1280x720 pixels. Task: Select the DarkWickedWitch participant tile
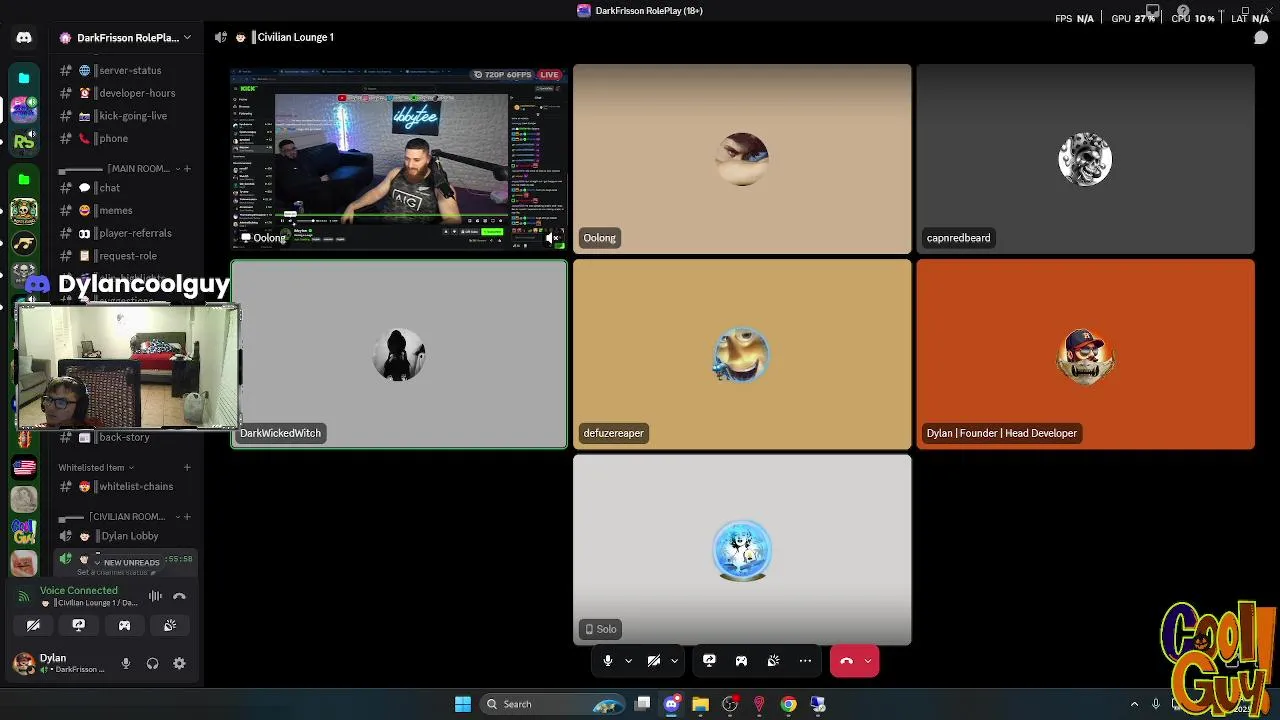click(x=399, y=354)
